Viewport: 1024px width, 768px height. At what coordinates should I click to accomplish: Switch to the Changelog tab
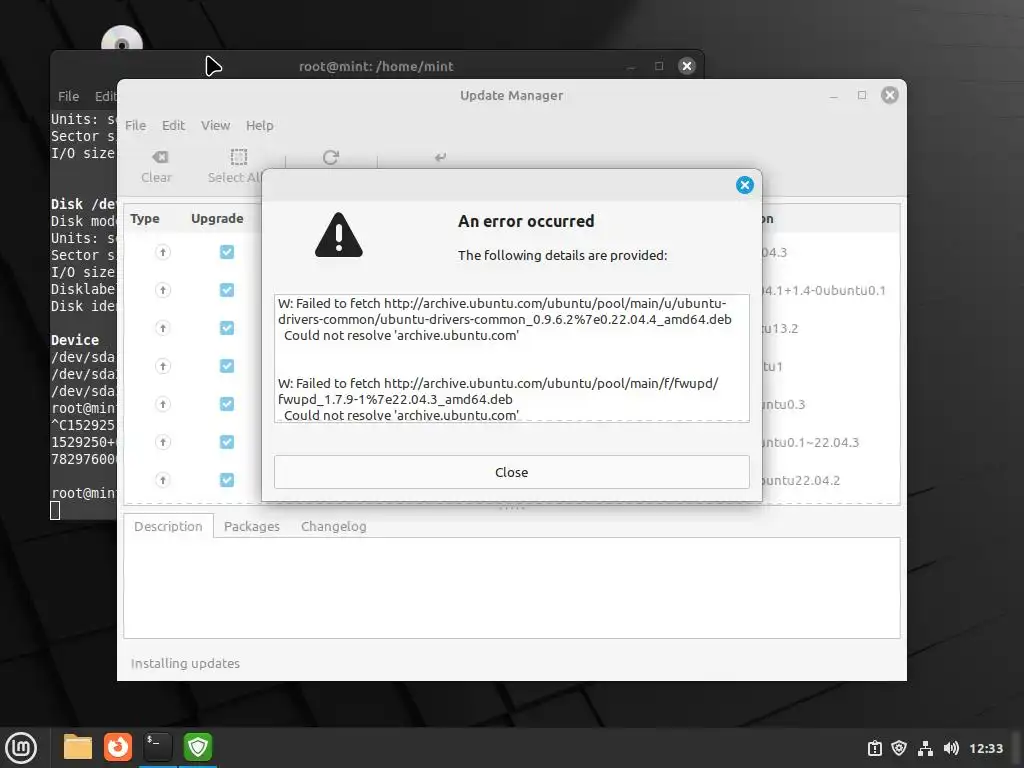point(333,526)
